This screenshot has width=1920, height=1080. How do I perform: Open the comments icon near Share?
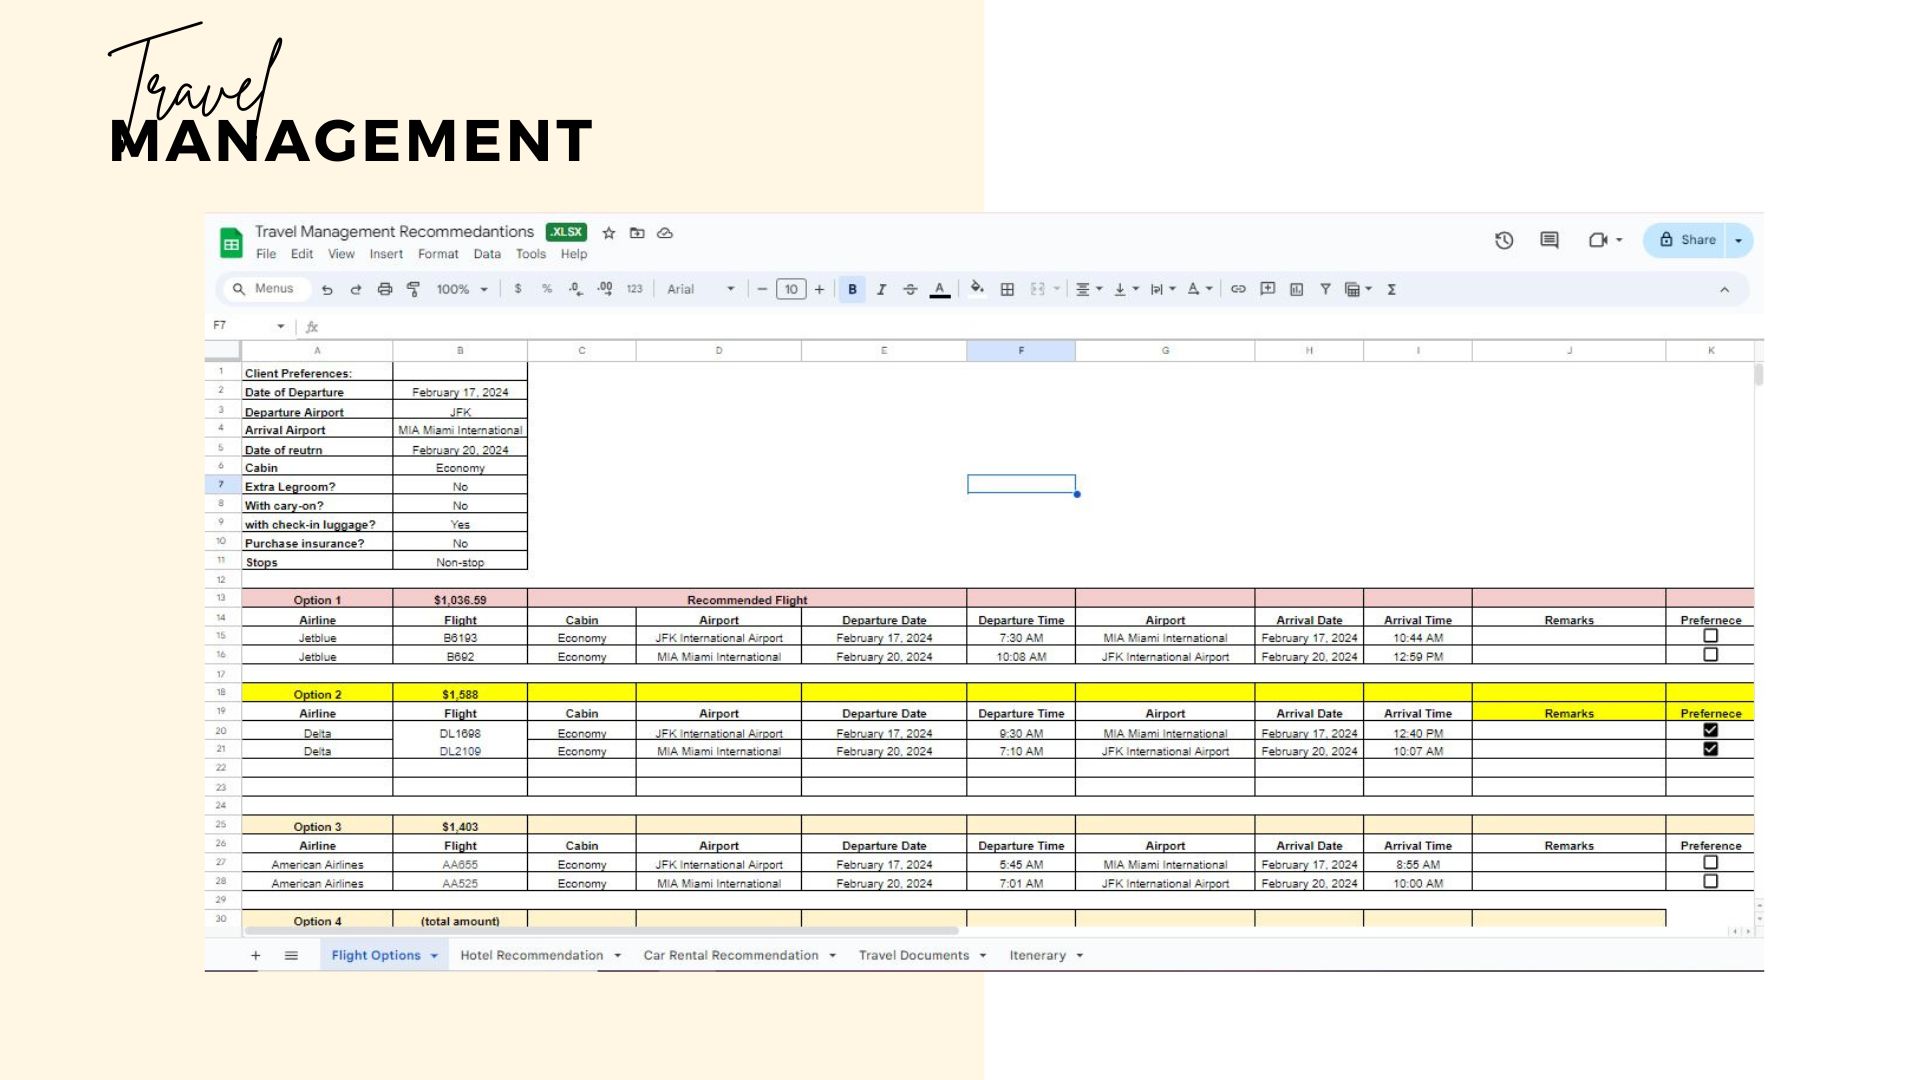click(x=1549, y=240)
